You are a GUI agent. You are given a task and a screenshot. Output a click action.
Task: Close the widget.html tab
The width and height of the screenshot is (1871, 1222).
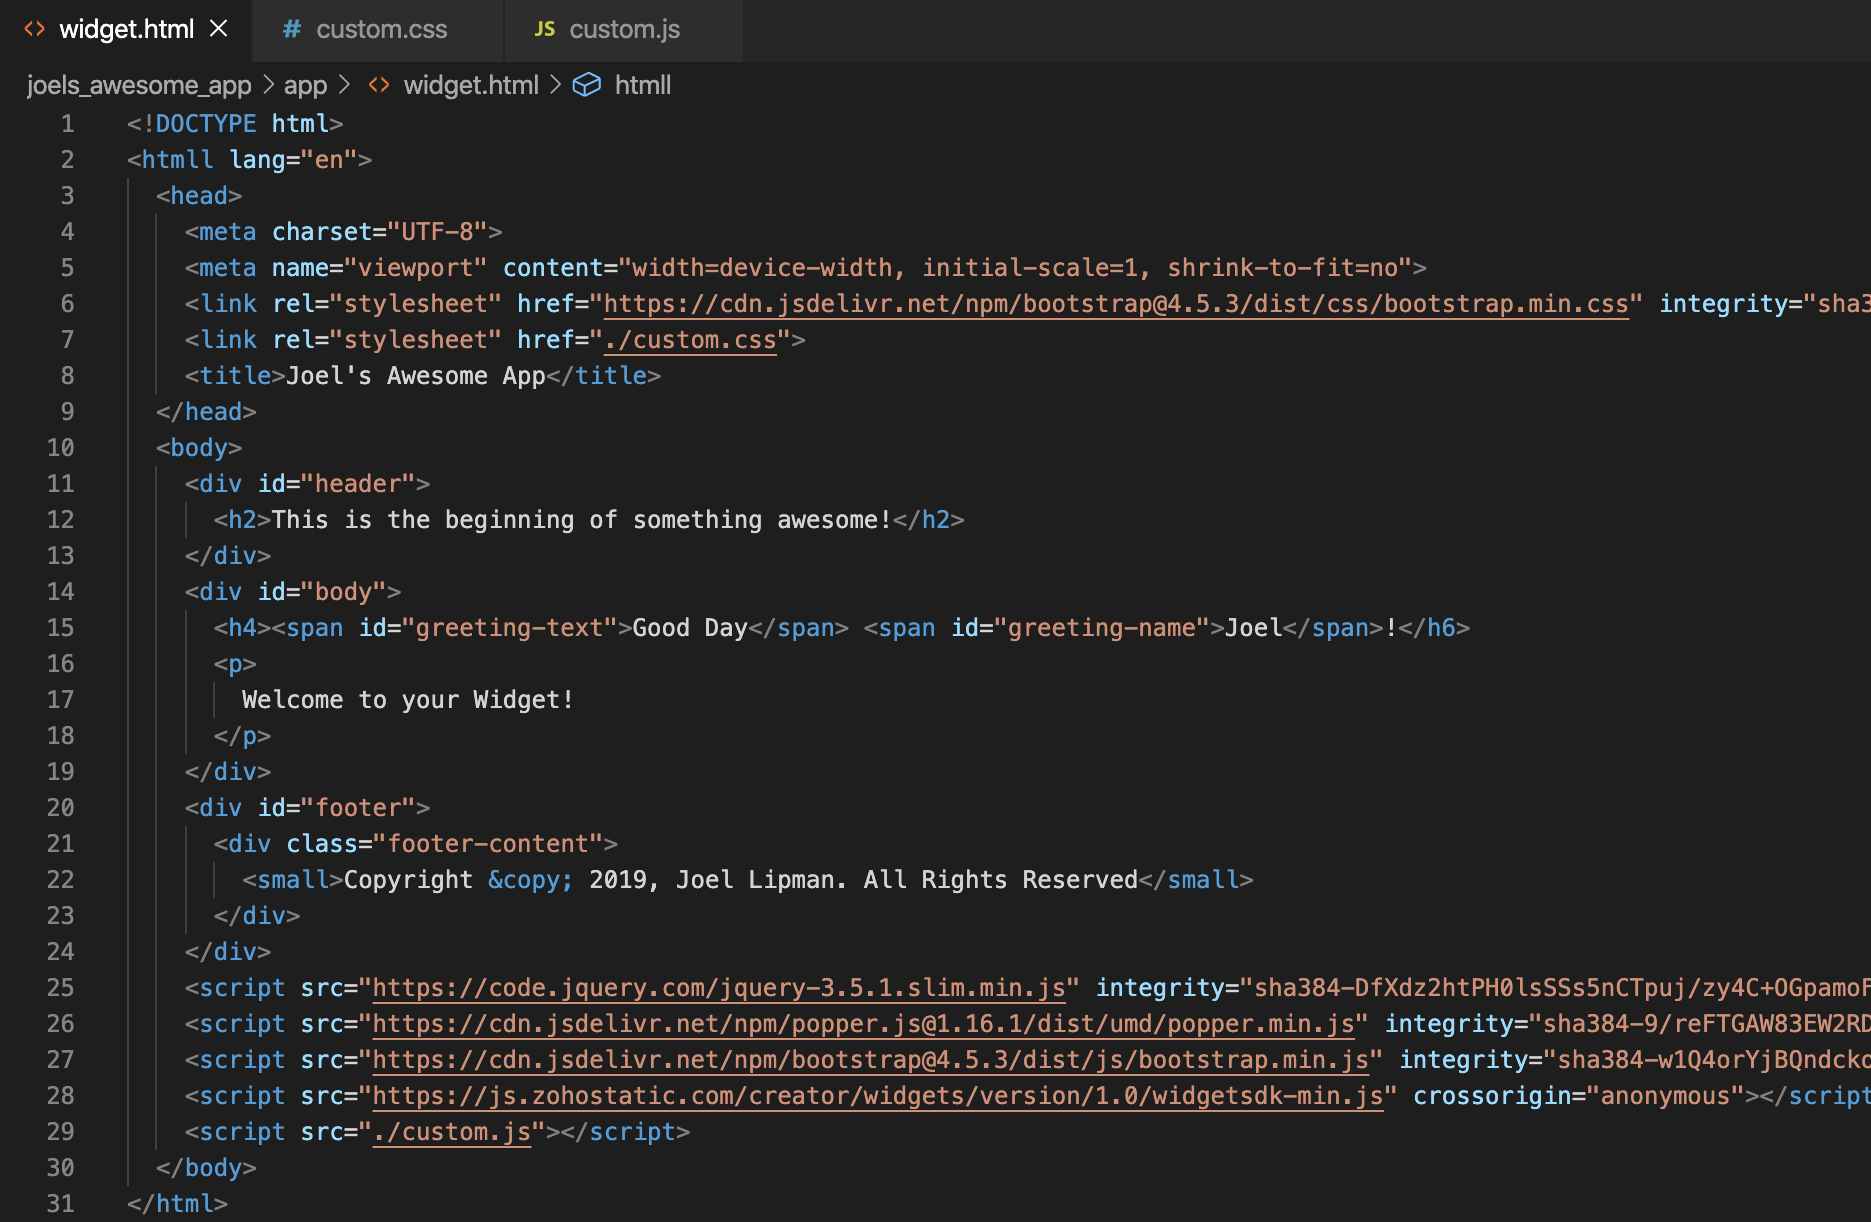point(219,29)
